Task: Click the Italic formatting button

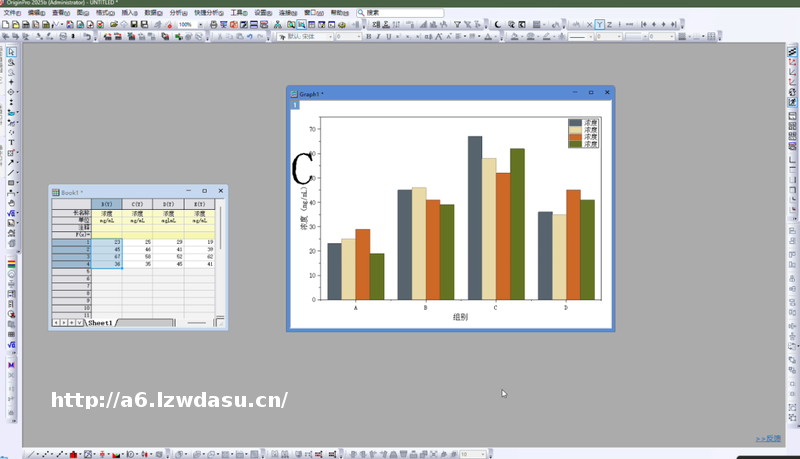Action: pos(377,36)
